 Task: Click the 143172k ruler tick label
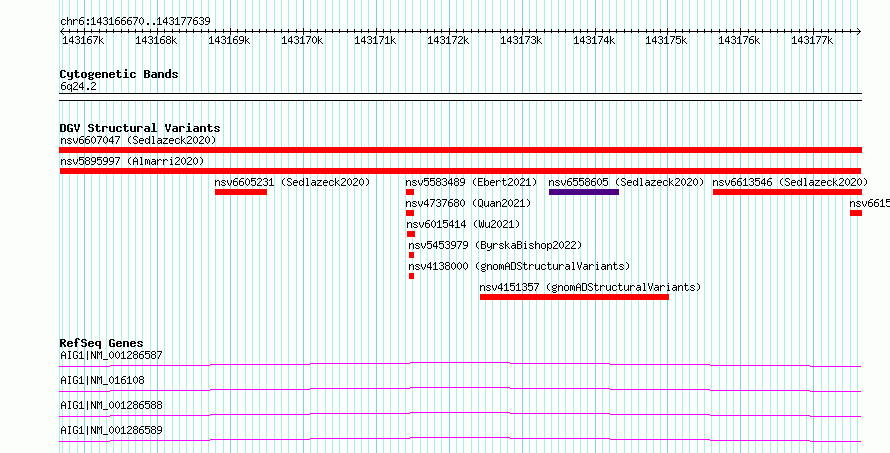(x=448, y=41)
